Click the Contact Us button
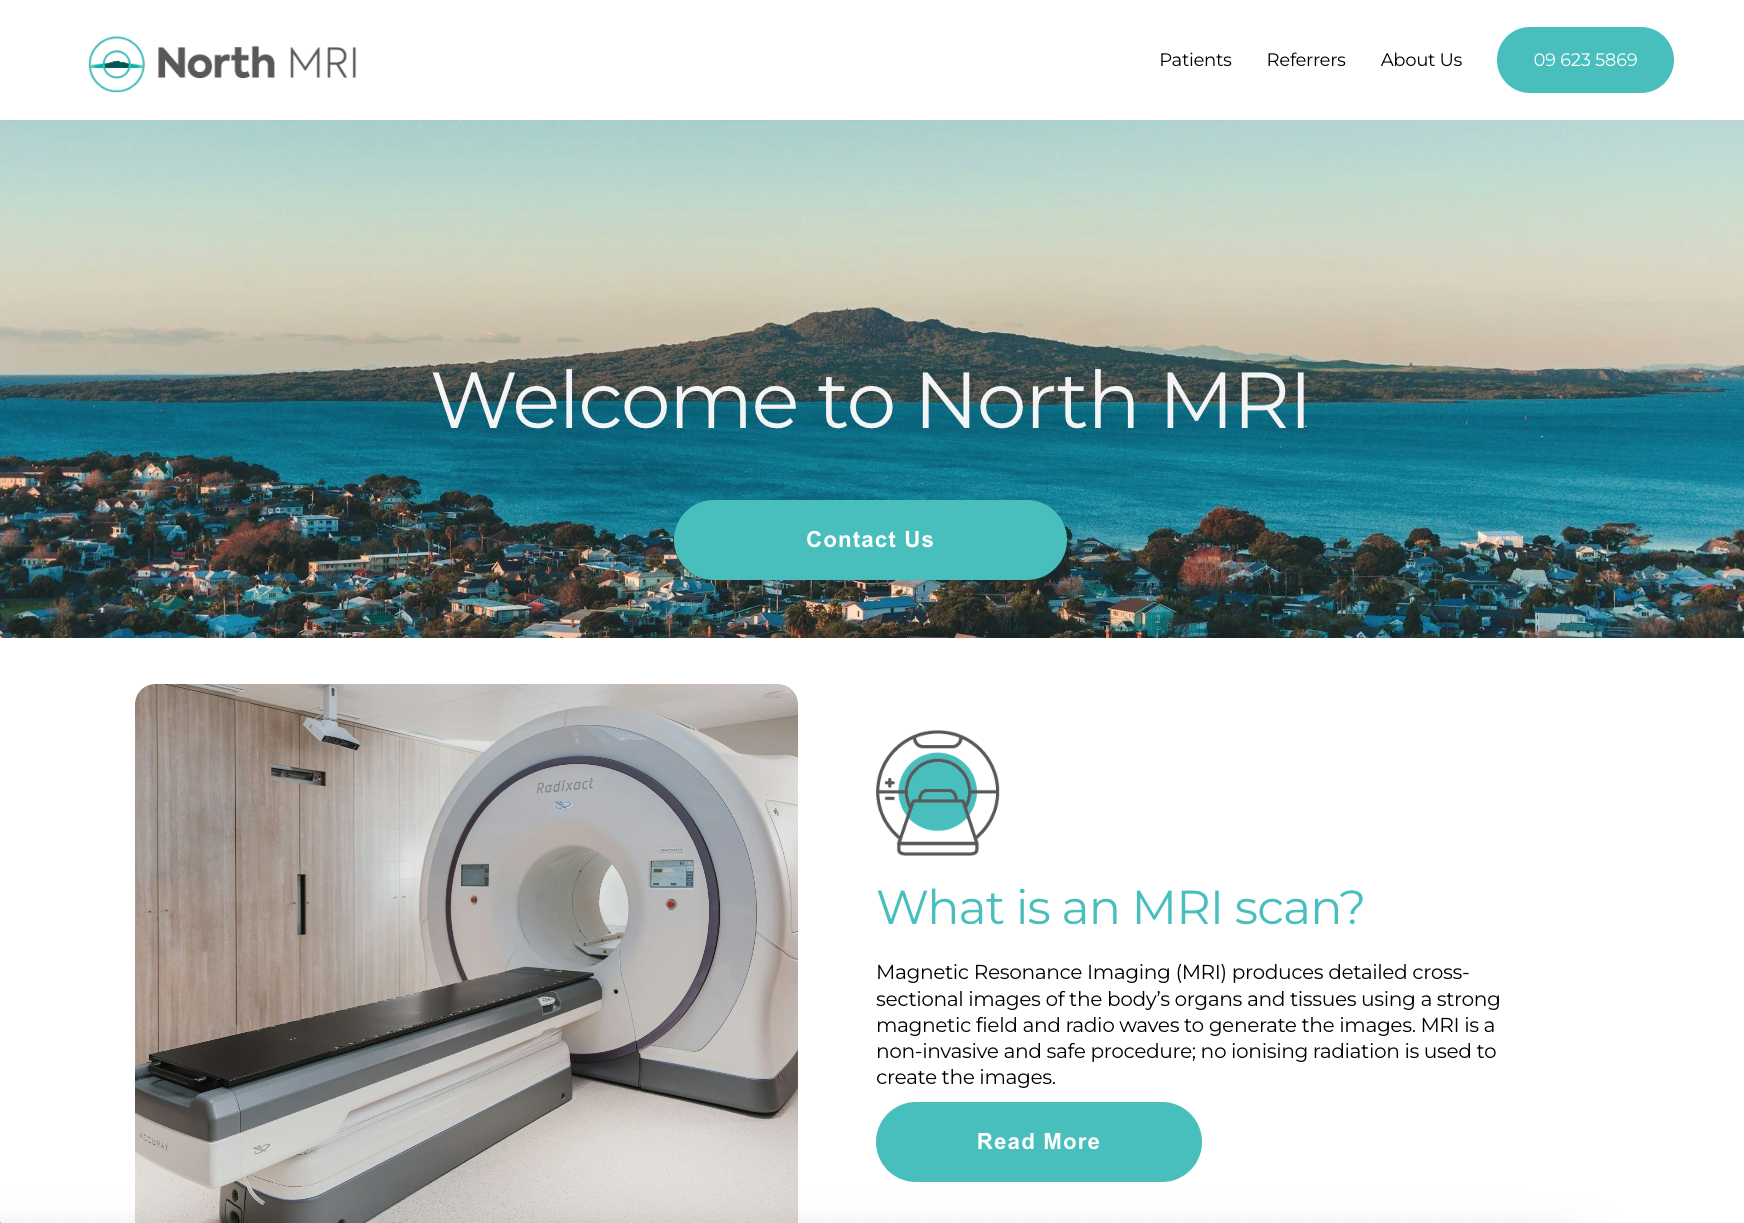 pyautogui.click(x=869, y=539)
